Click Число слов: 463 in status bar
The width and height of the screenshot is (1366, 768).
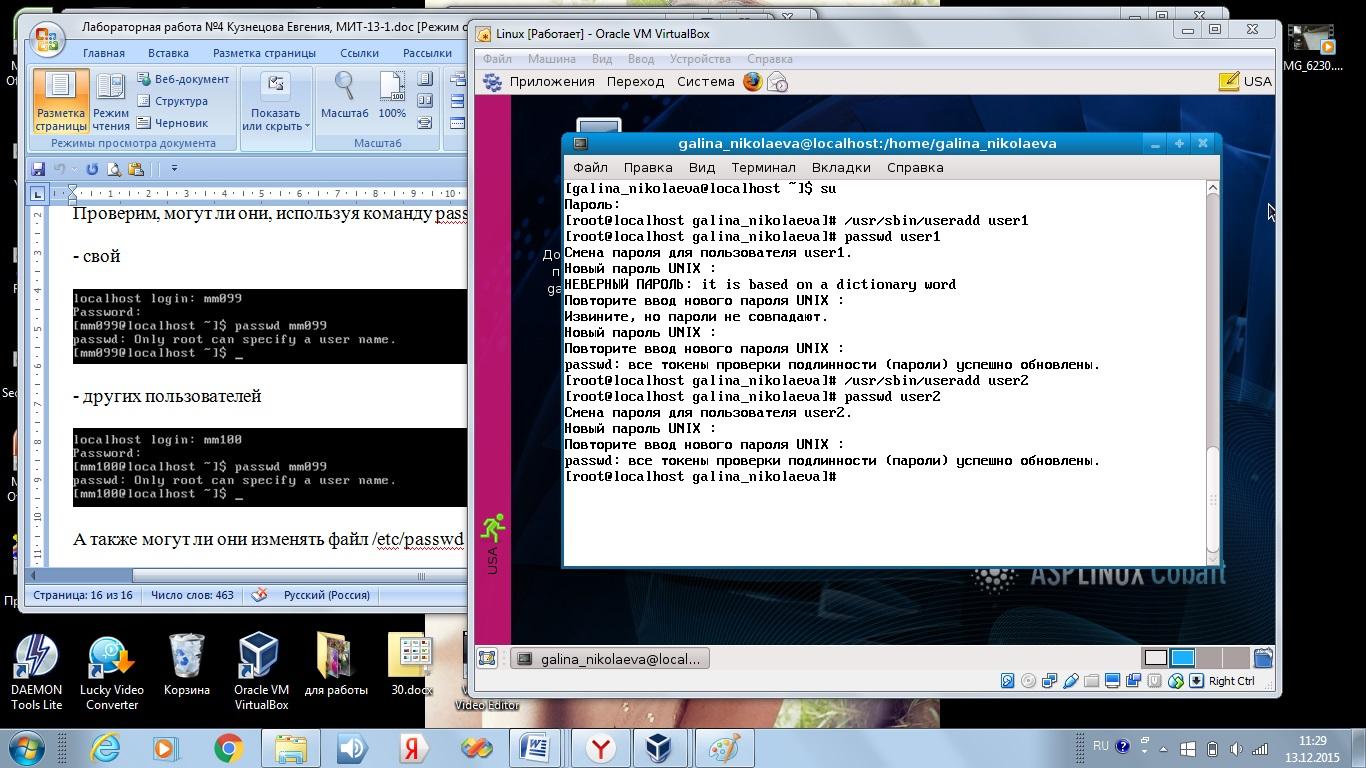(192, 595)
